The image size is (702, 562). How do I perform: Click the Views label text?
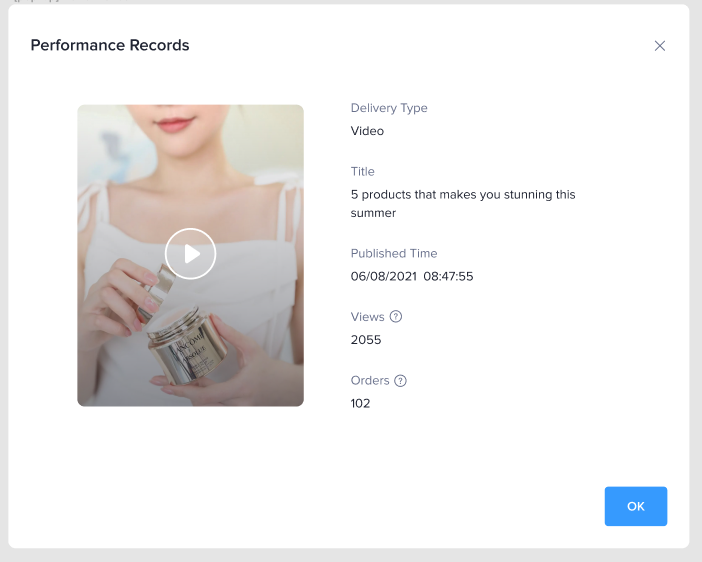[x=367, y=317]
